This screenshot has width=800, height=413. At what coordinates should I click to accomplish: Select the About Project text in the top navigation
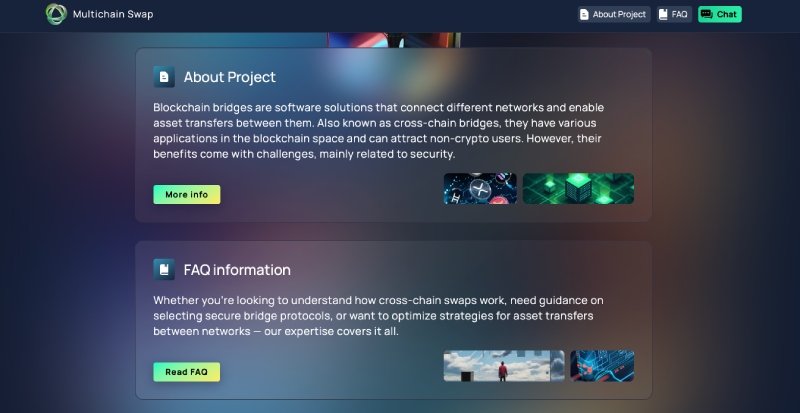click(x=619, y=14)
